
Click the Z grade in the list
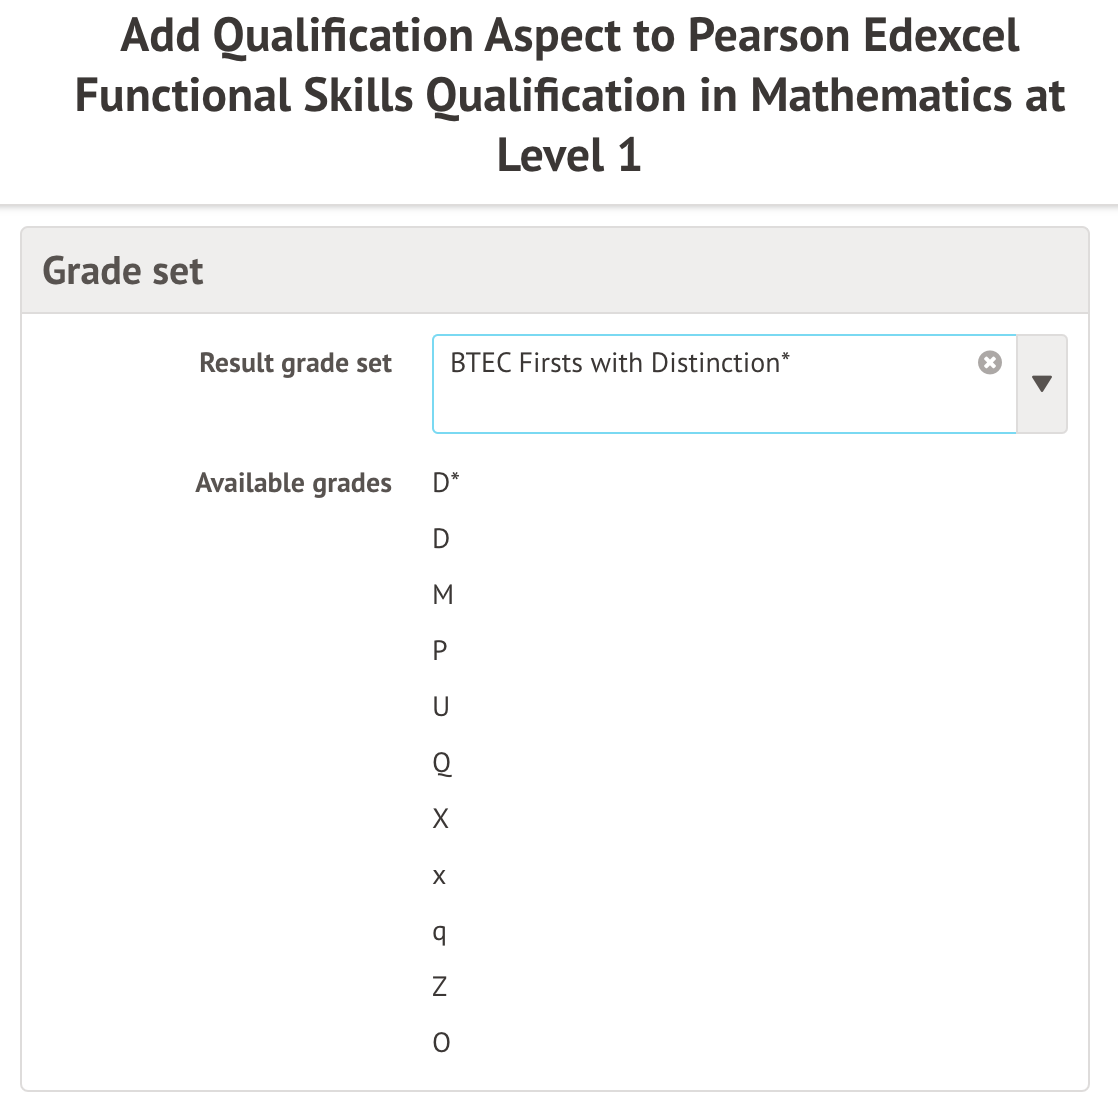(440, 987)
